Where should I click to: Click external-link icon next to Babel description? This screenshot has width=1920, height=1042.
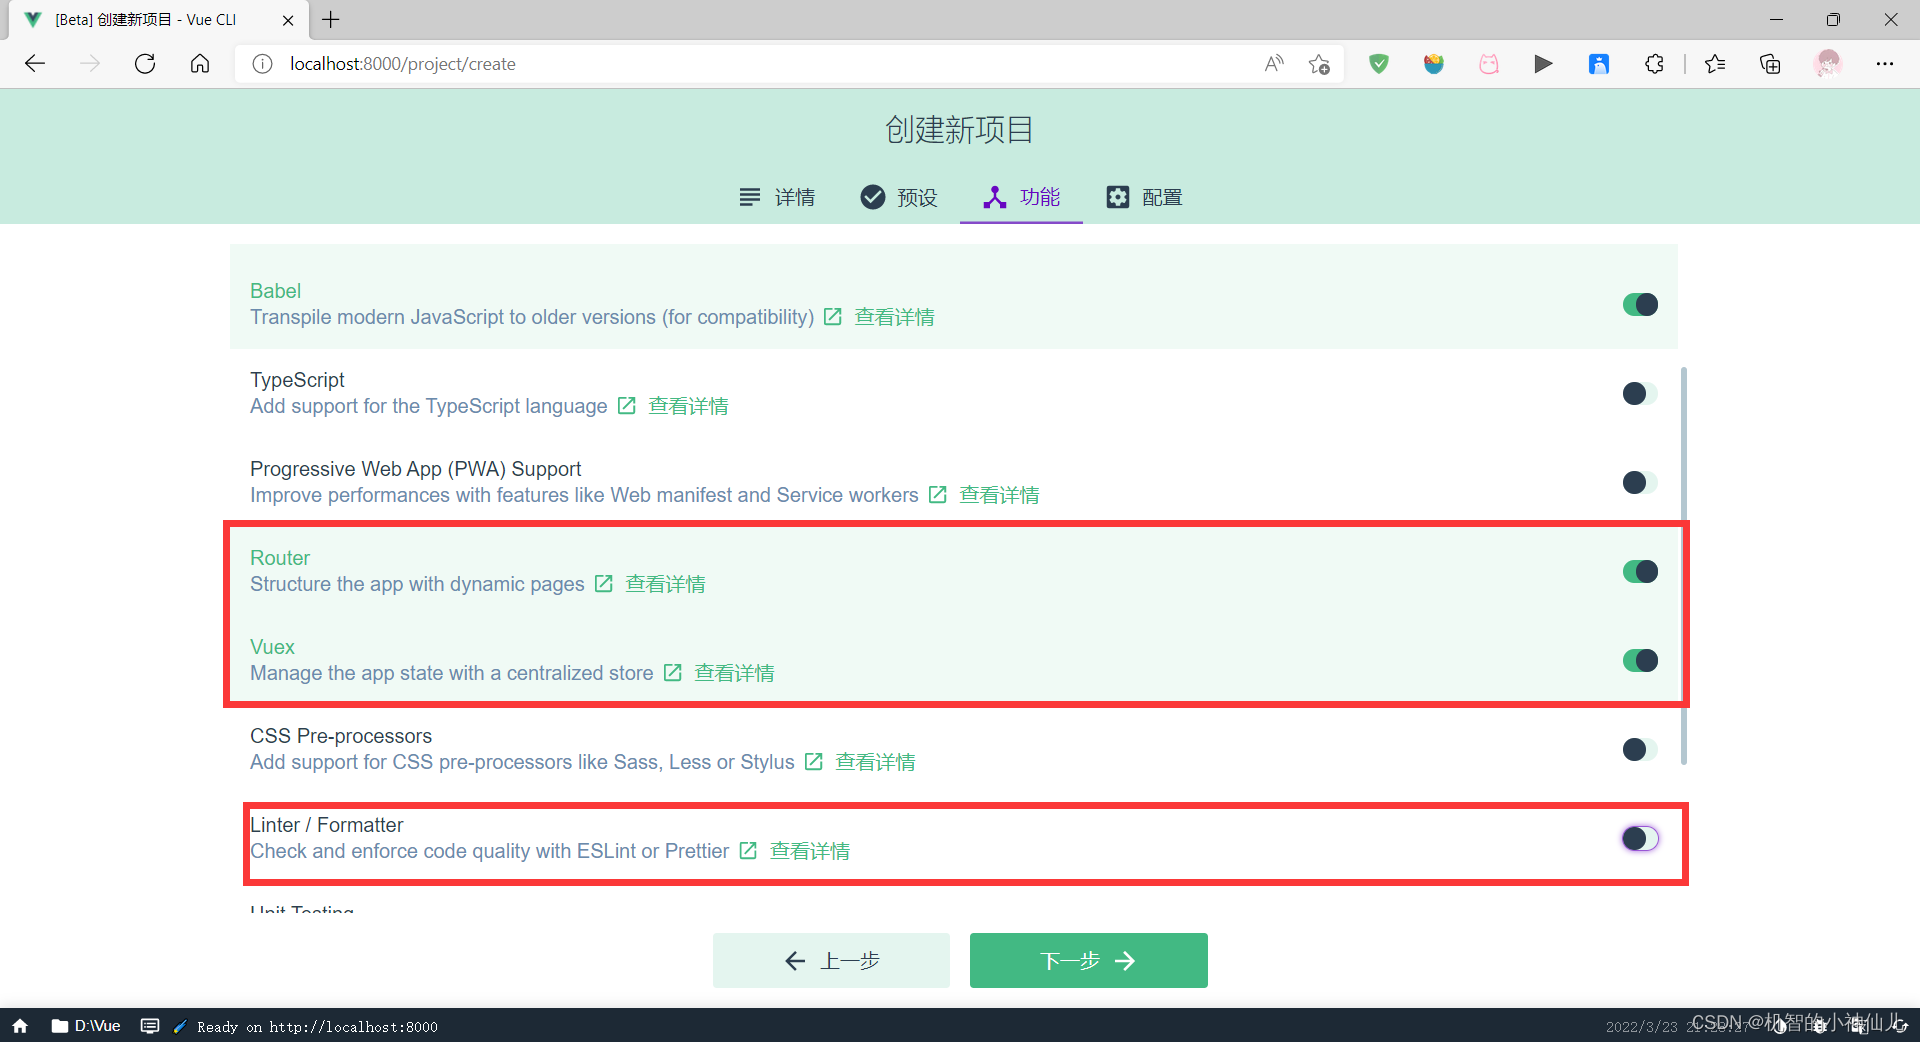click(832, 317)
